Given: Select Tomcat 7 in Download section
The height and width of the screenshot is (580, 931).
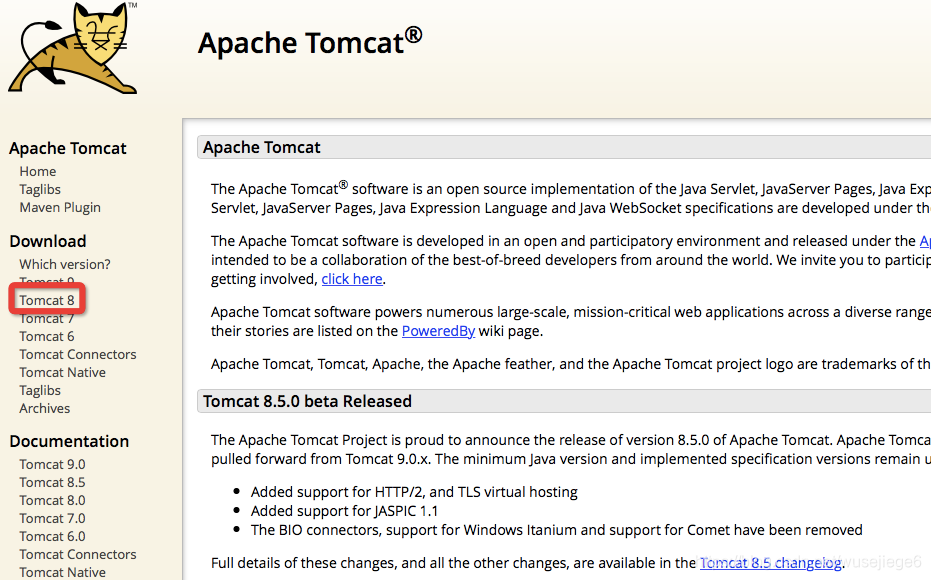Looking at the screenshot, I should (47, 319).
